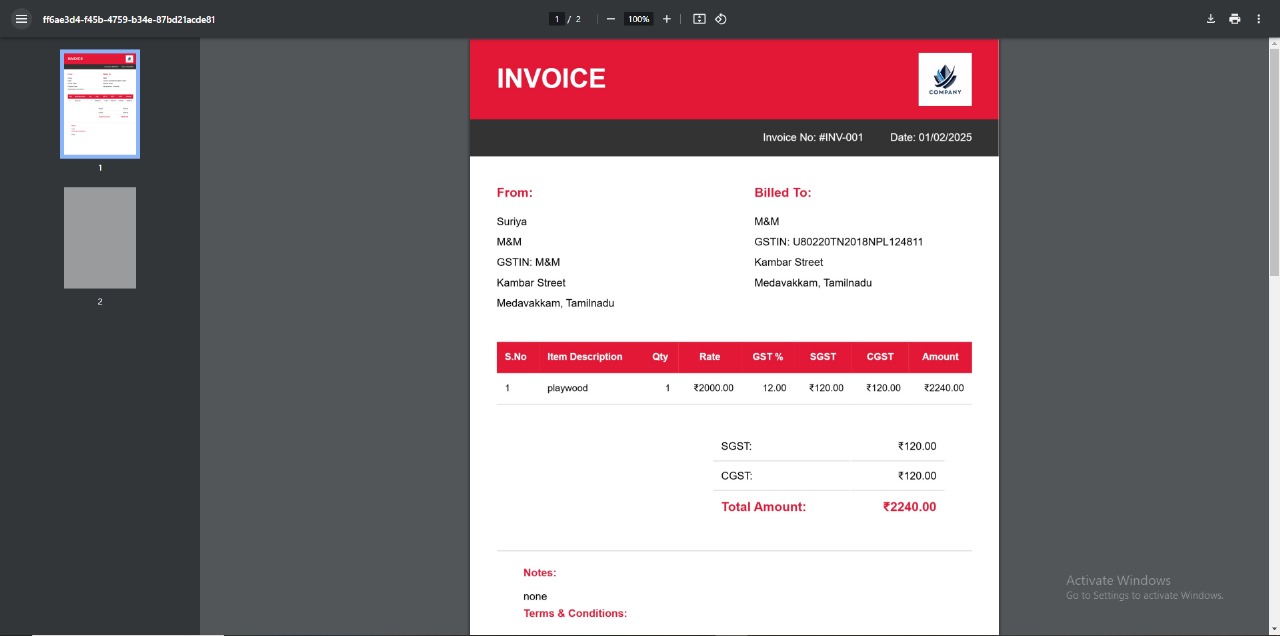This screenshot has width=1280, height=636.
Task: Click the INVOICE heading
Action: [x=551, y=79]
